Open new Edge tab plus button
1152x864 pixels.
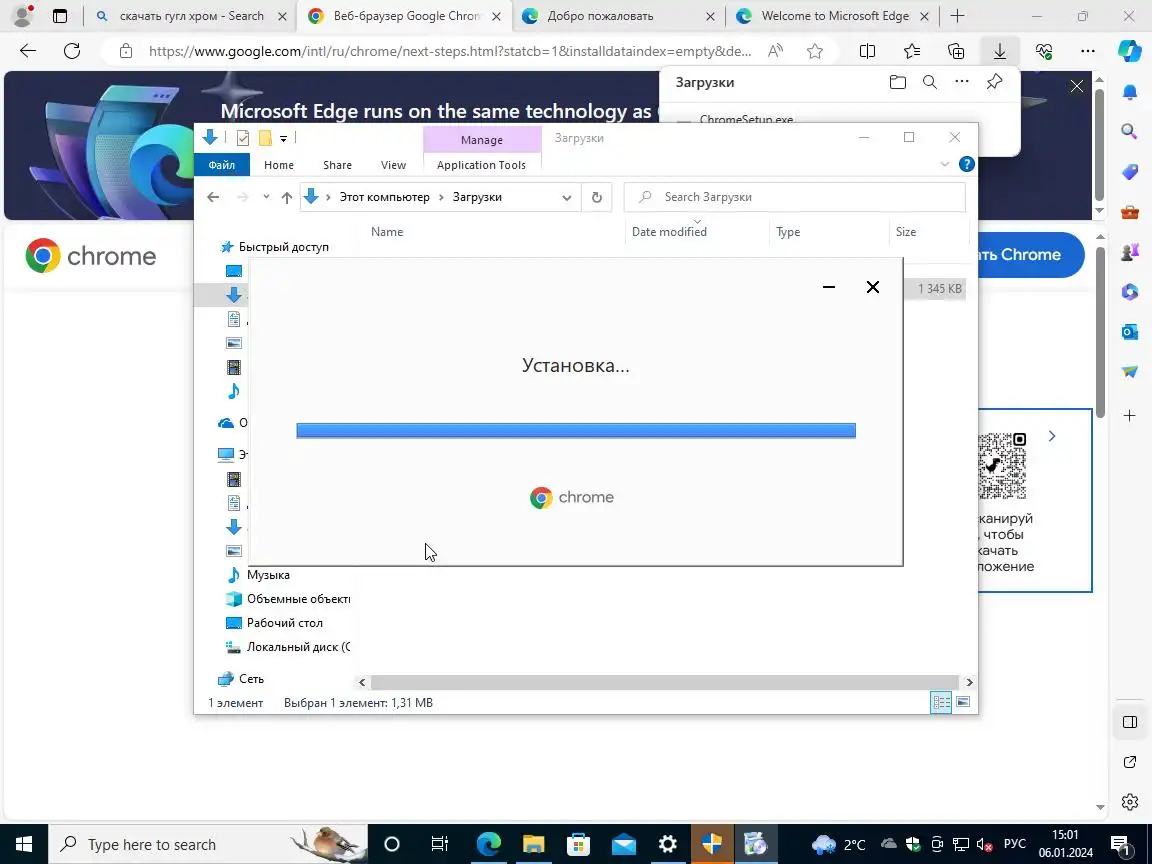point(957,16)
